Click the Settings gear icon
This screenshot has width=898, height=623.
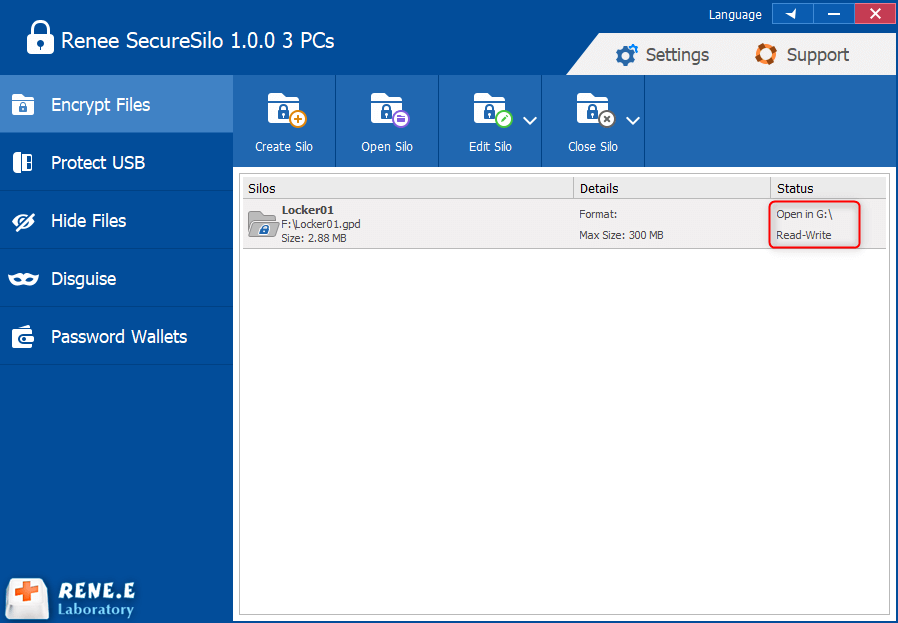click(626, 55)
